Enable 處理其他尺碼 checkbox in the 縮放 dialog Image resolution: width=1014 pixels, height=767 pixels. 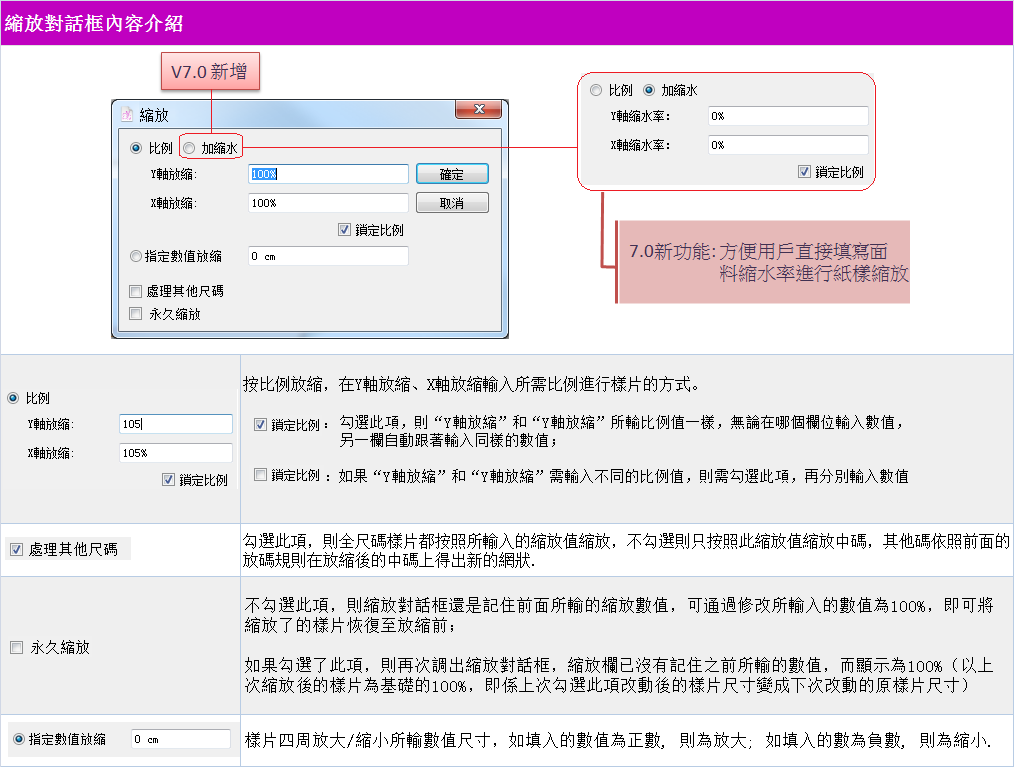pos(136,291)
